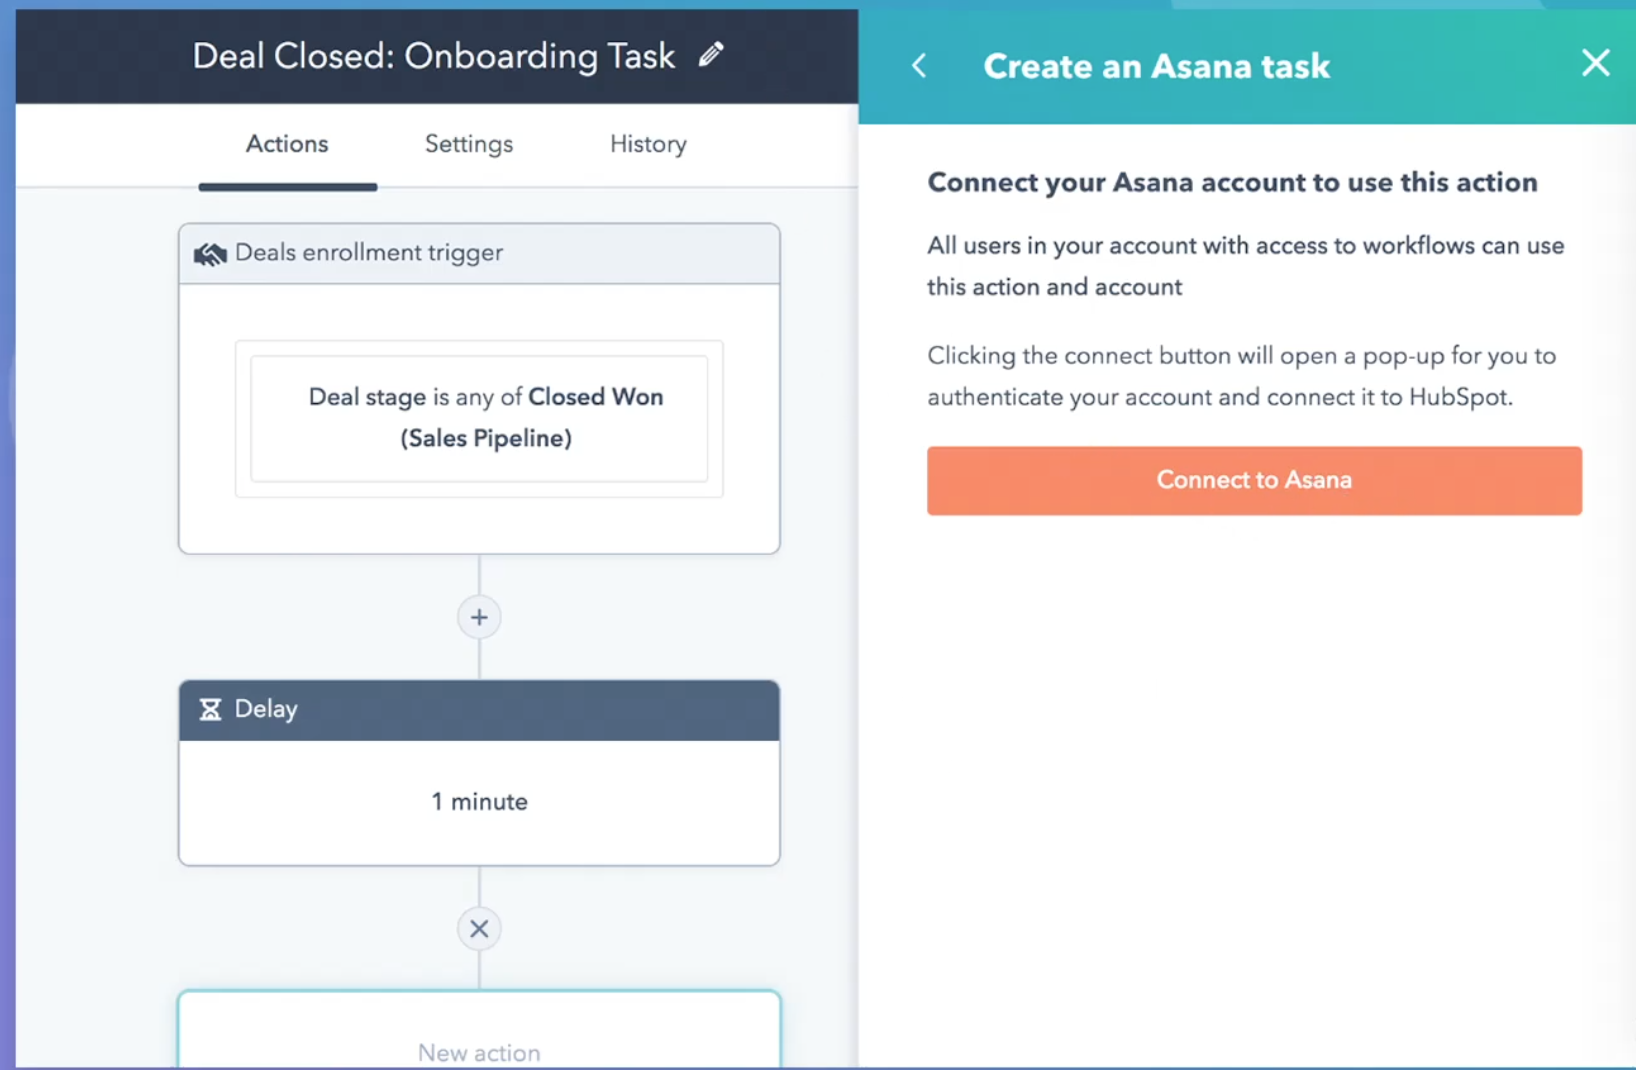
Task: Switch to the Actions tab
Action: point(287,144)
